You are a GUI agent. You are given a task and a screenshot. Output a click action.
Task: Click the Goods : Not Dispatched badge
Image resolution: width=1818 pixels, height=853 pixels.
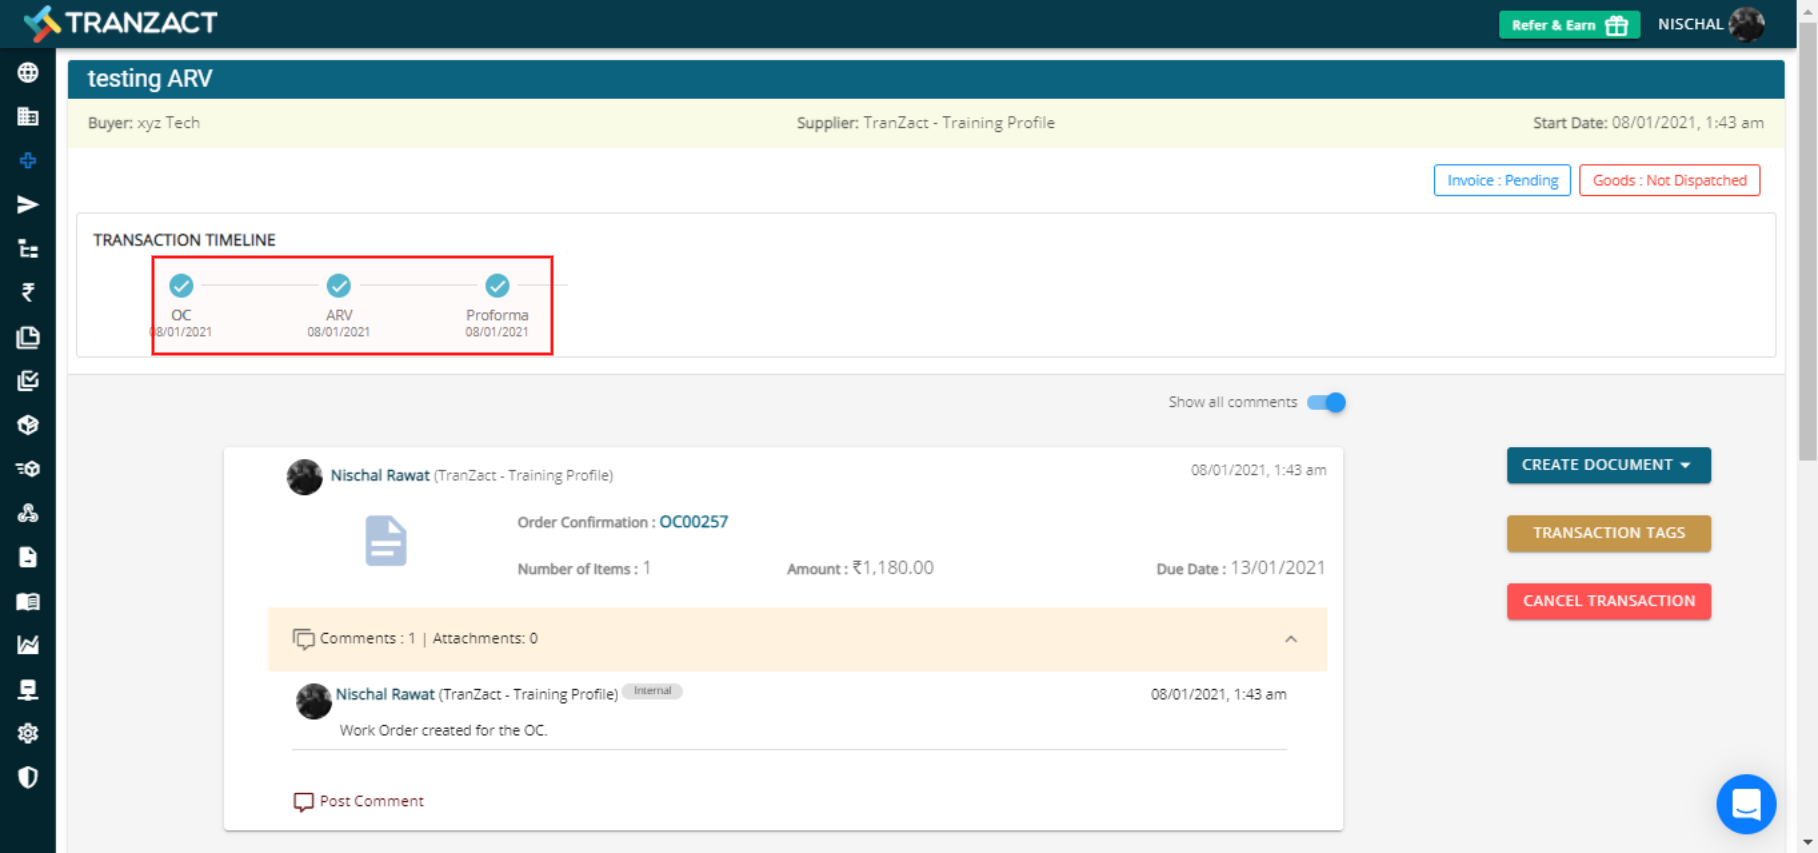[1669, 180]
